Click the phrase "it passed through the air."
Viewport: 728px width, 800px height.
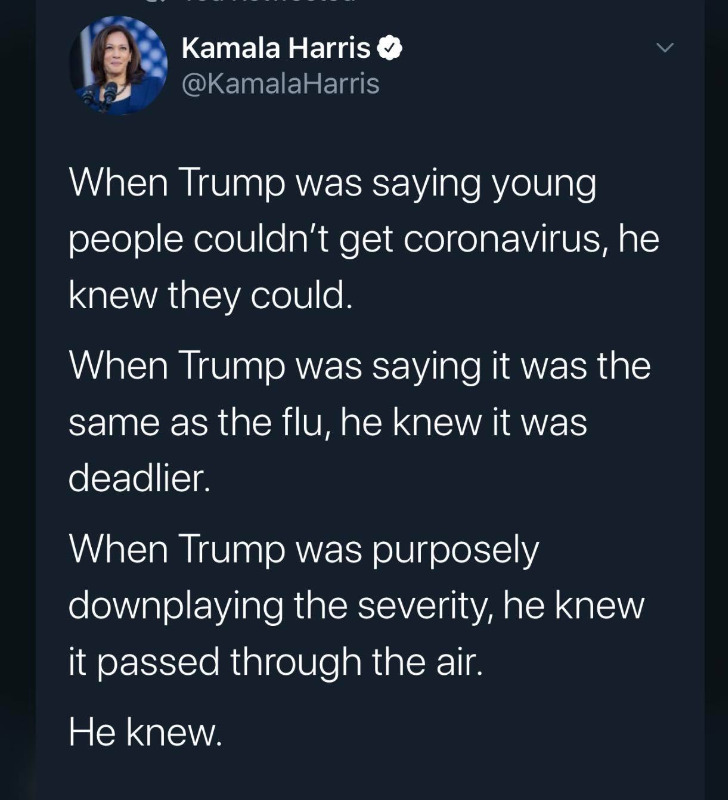coord(275,662)
